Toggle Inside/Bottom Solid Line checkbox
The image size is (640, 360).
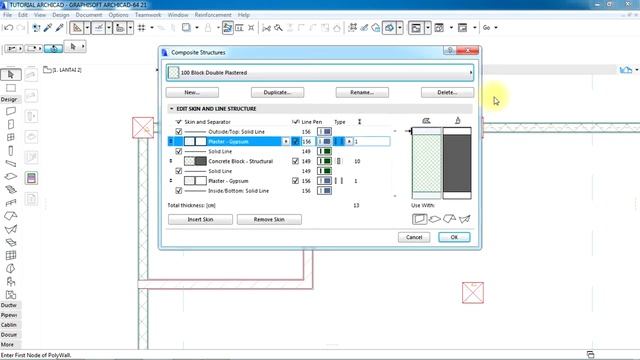pyautogui.click(x=179, y=191)
